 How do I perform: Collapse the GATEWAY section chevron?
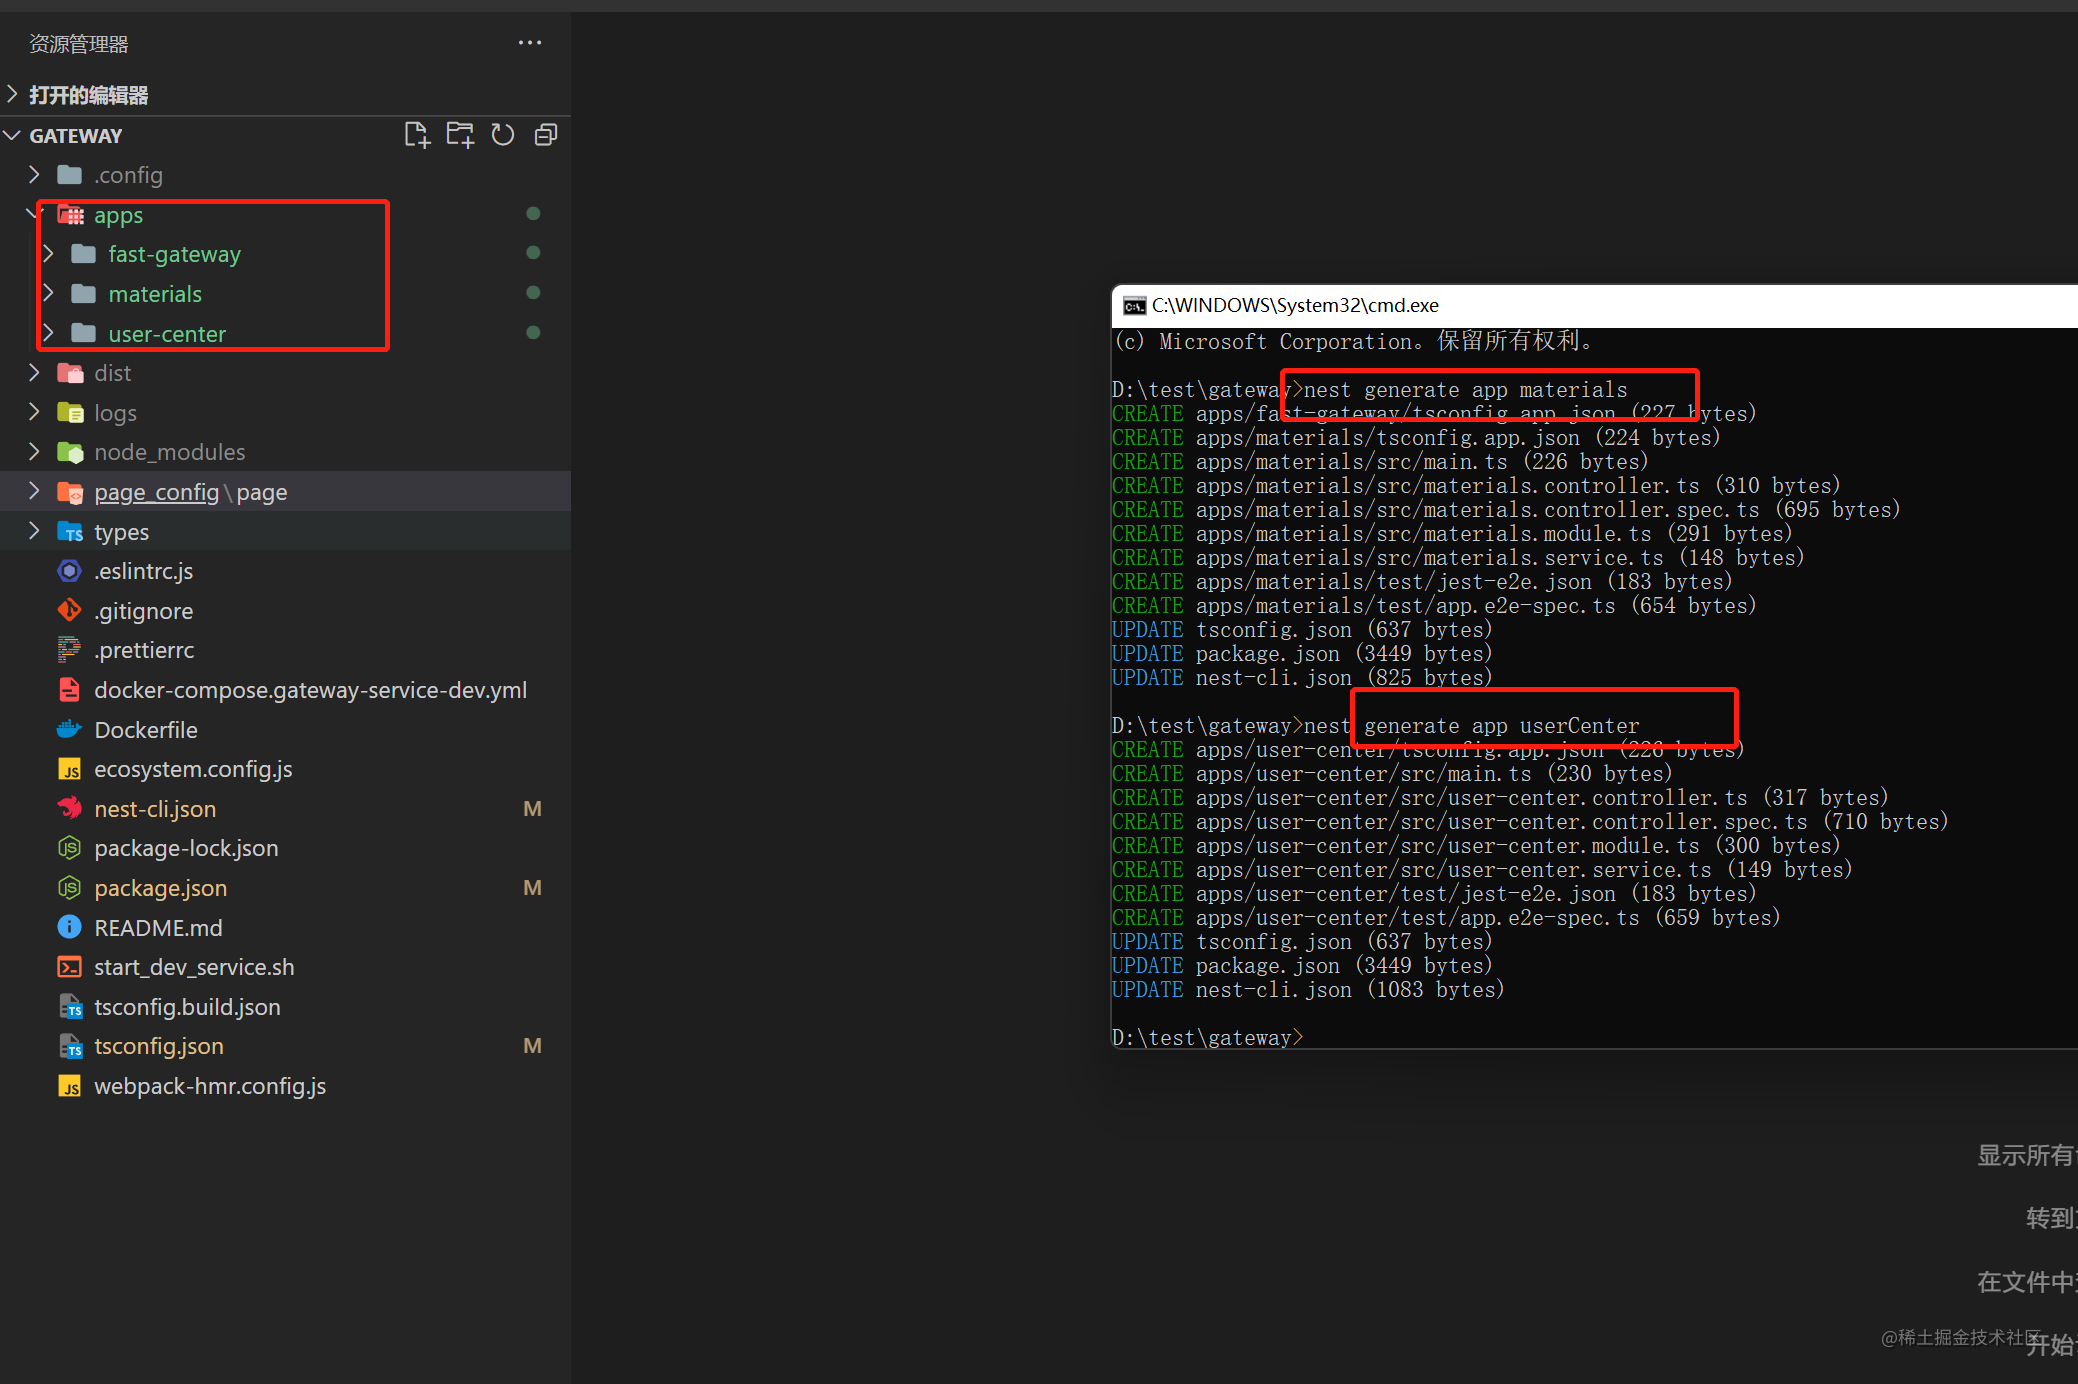point(13,135)
